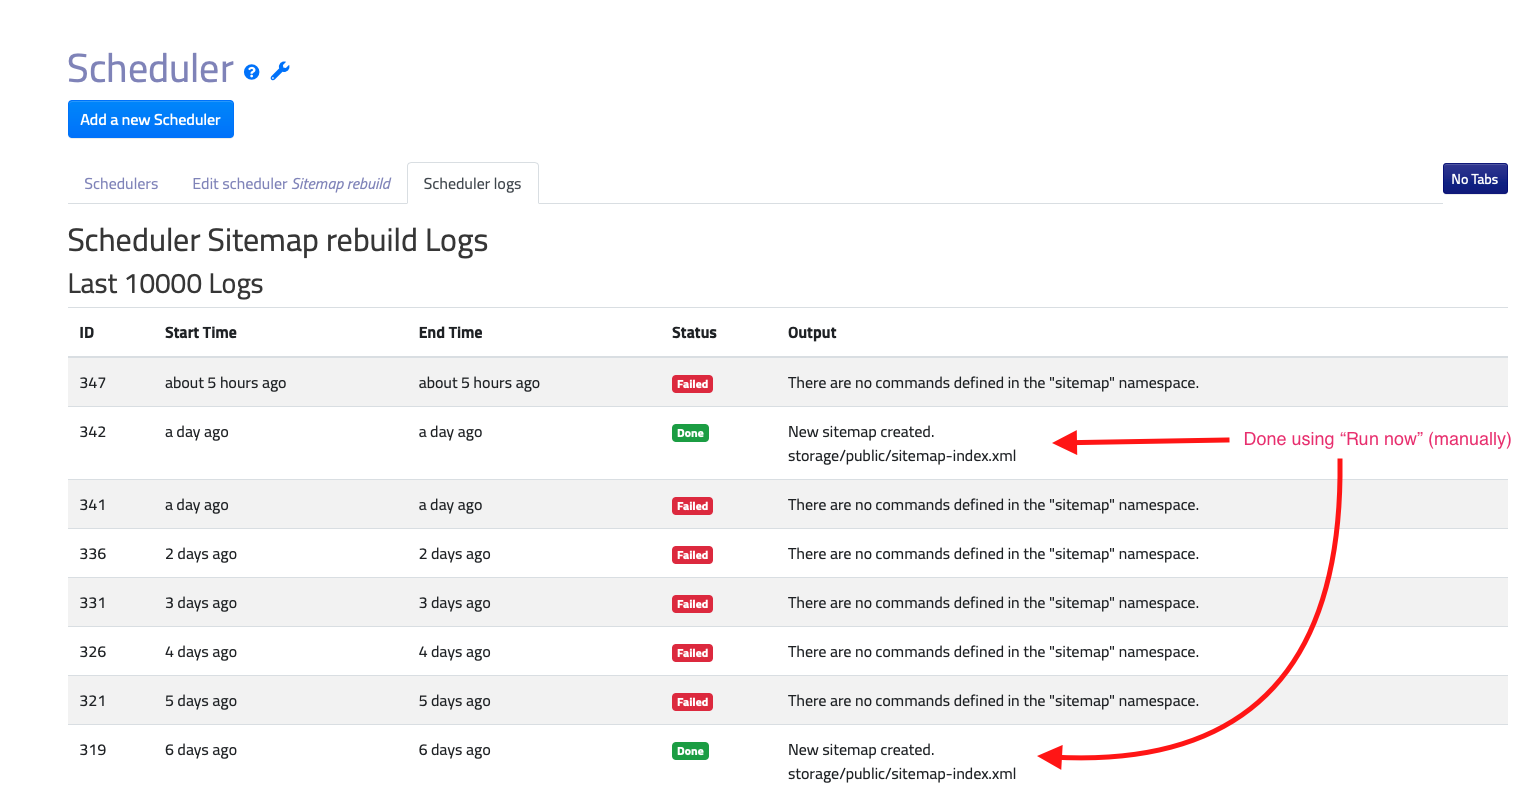Click the output message of log 336
The width and height of the screenshot is (1516, 794).
[993, 554]
